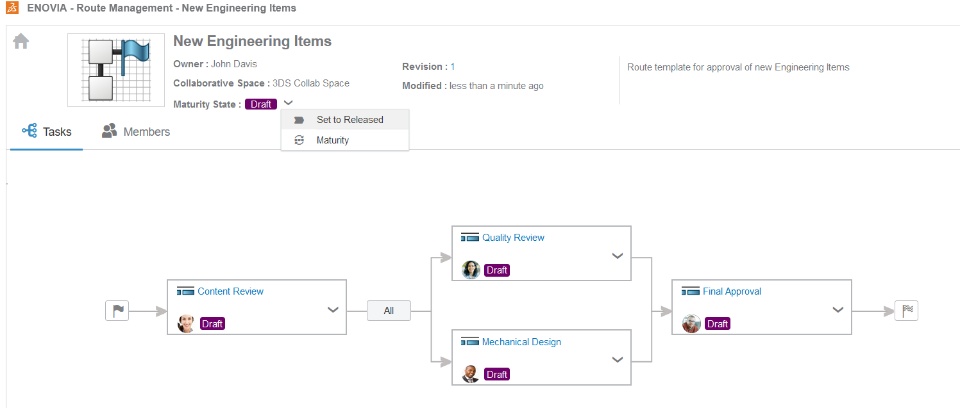Click the Content Review assignee avatar
The image size is (960, 408).
tap(186, 324)
